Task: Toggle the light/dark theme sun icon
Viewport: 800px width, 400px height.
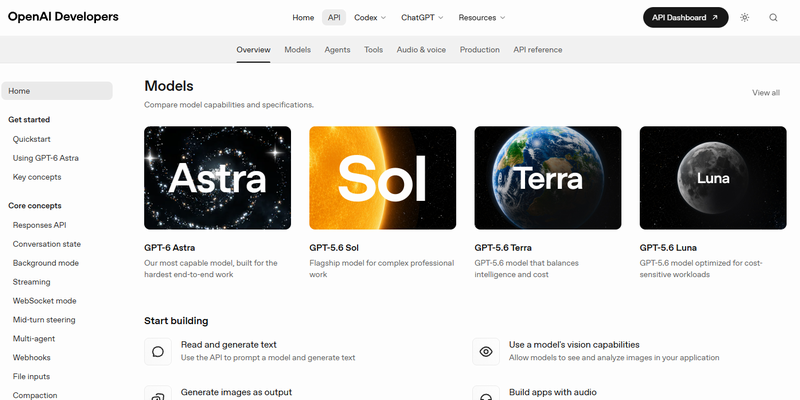Action: [744, 17]
